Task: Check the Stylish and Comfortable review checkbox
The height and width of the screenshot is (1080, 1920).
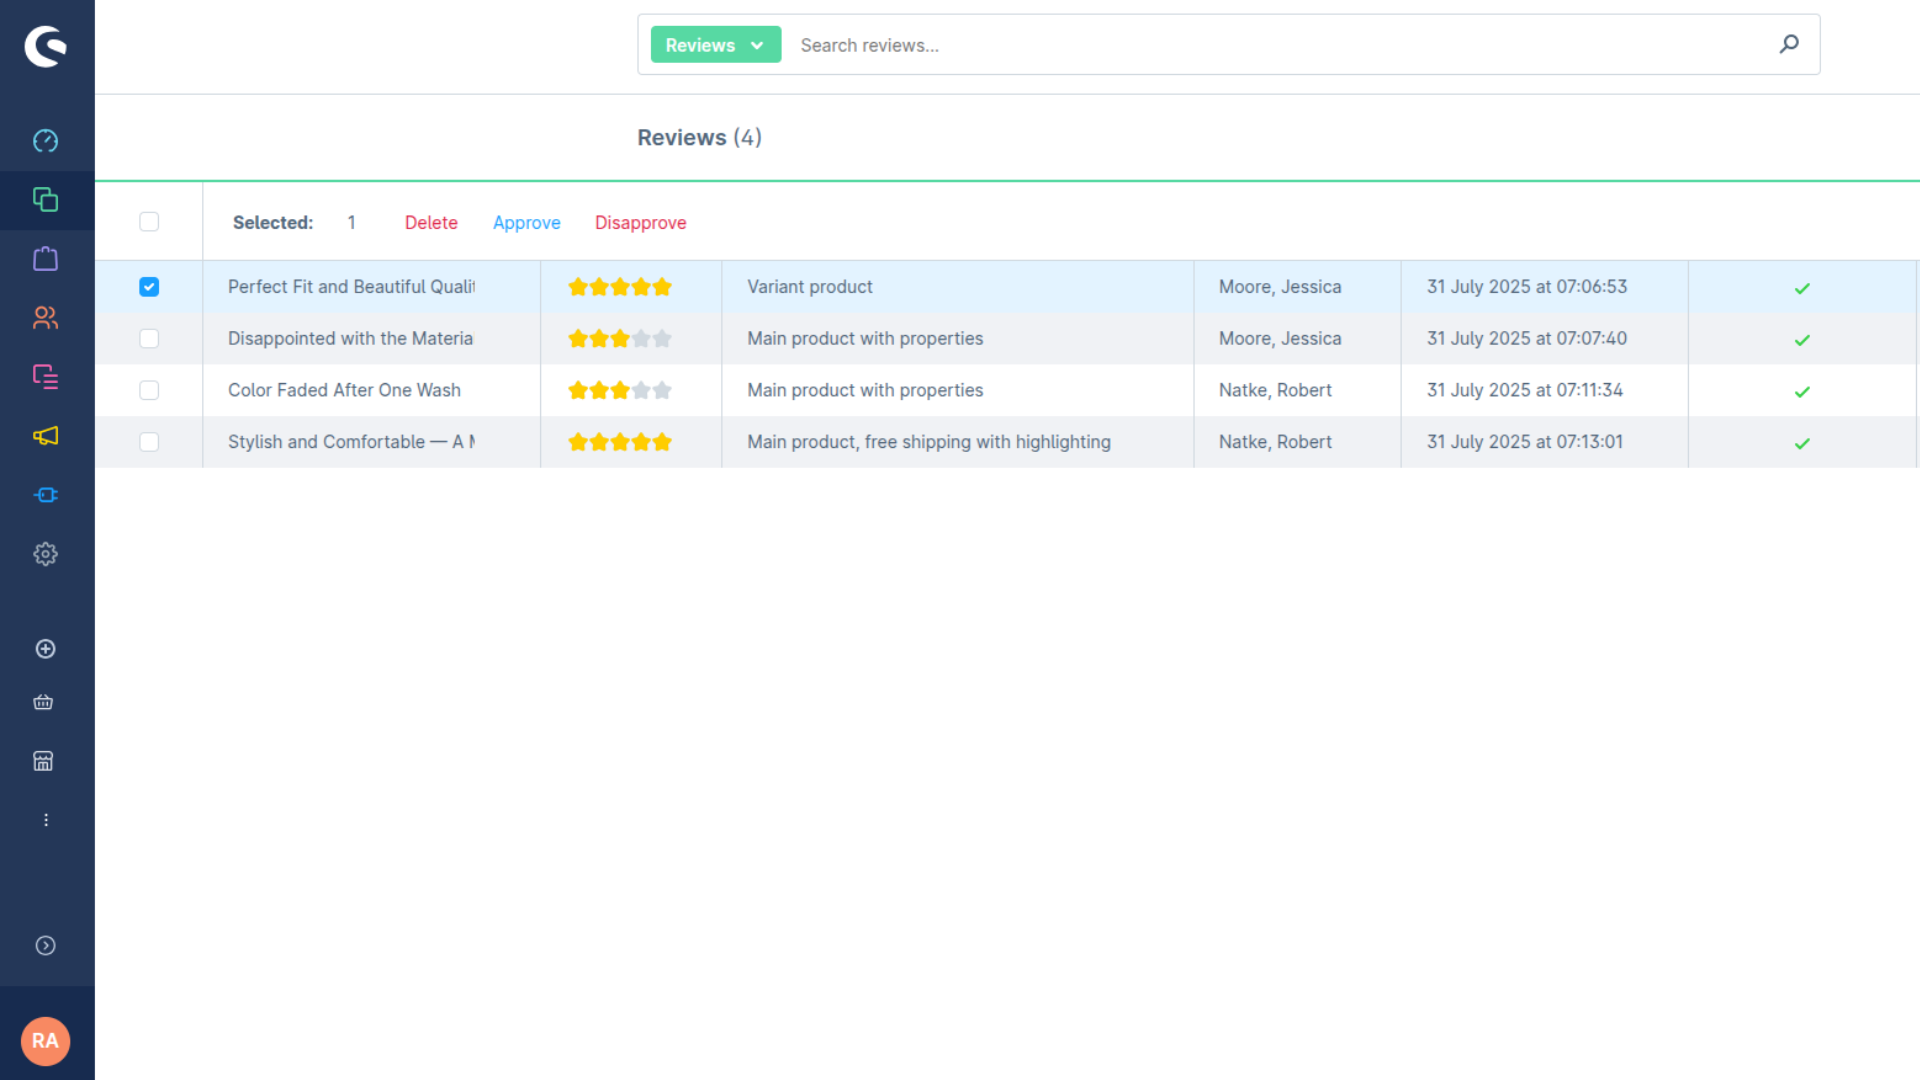Action: click(149, 442)
